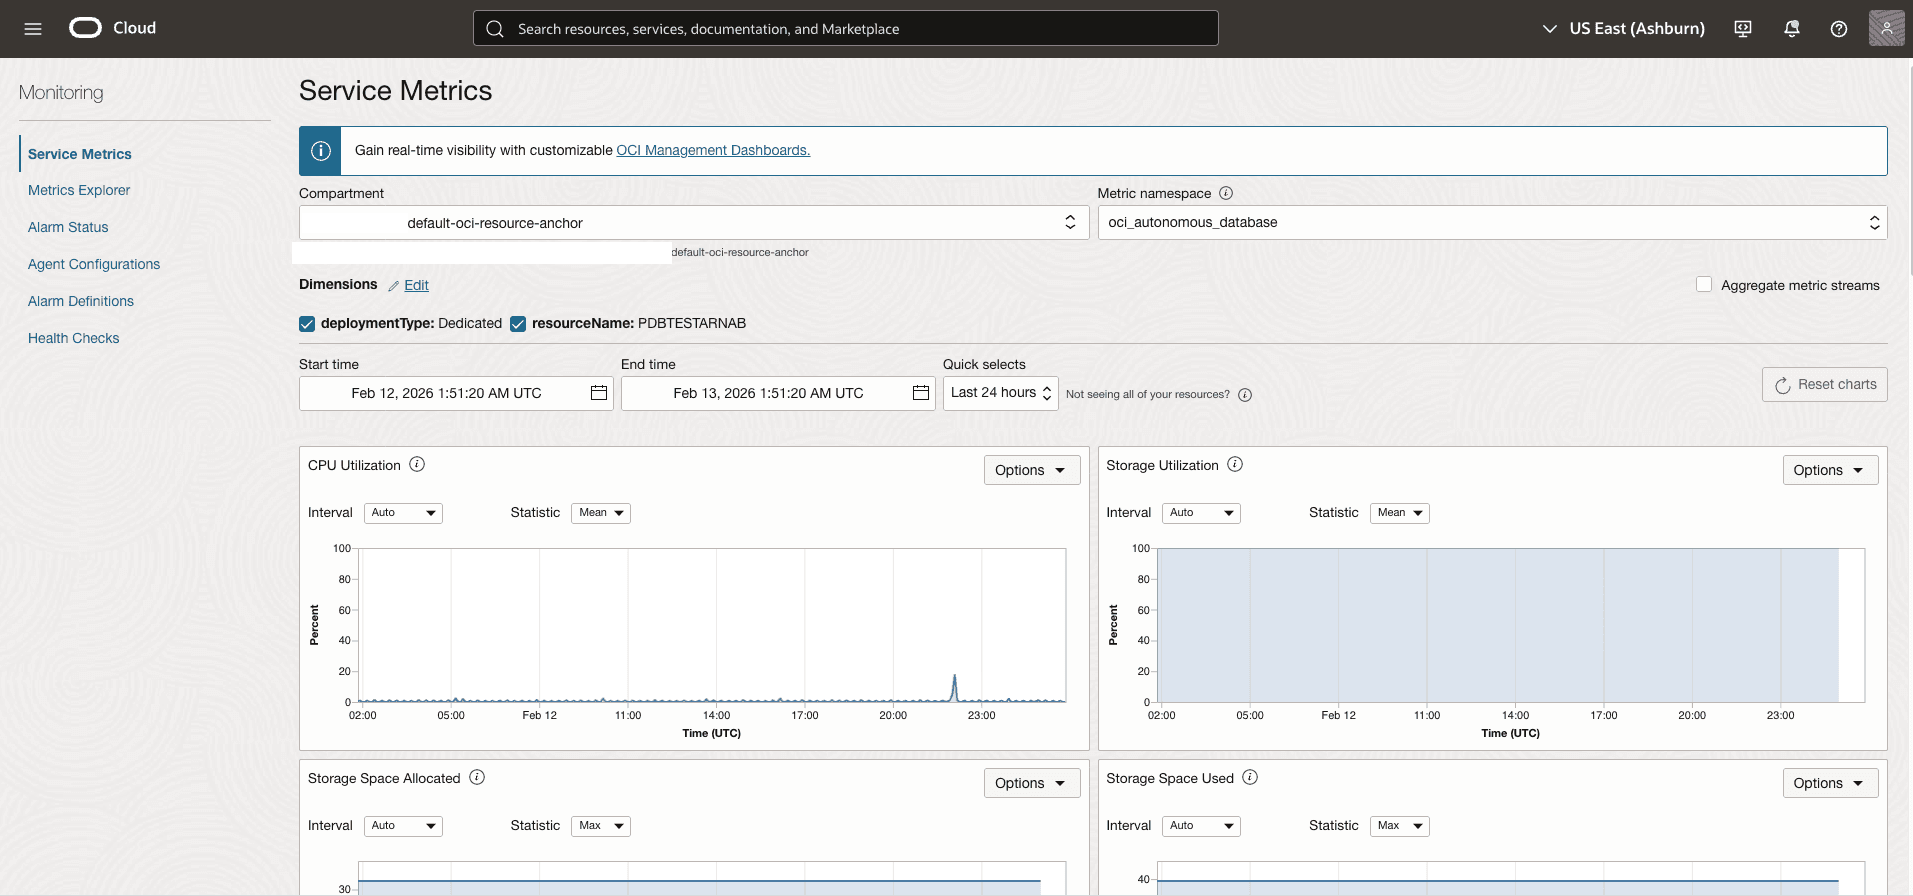
Task: Click the Dimensions Edit link
Action: tap(416, 285)
